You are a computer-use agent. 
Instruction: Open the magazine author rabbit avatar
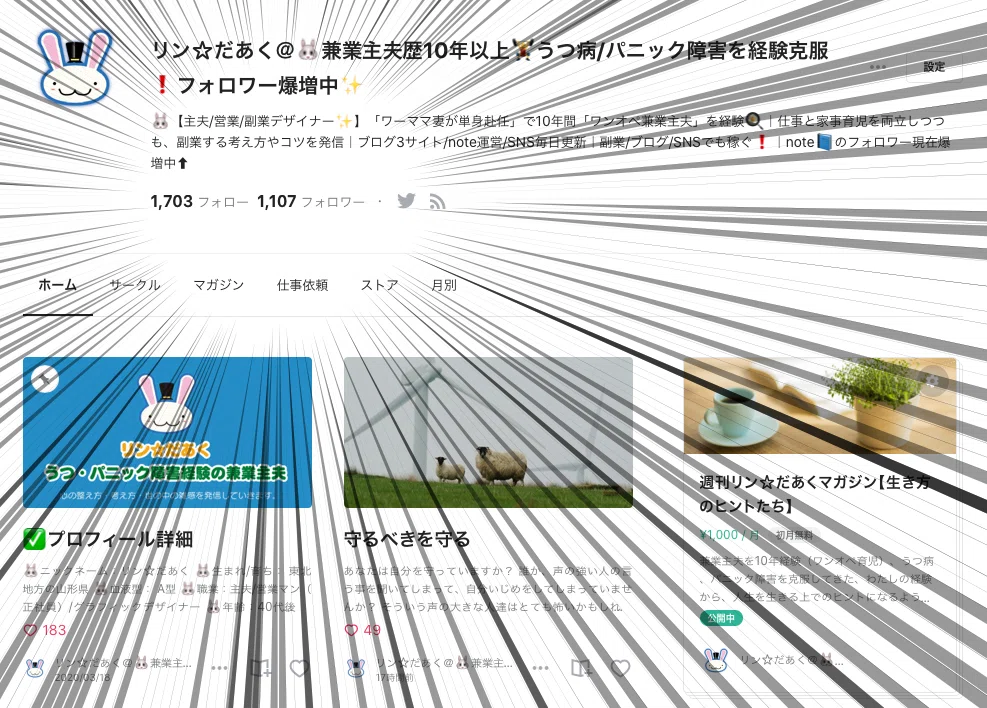pos(716,660)
